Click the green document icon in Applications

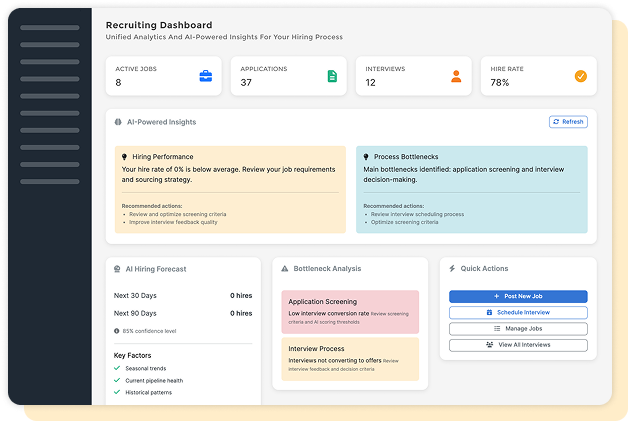pos(332,76)
